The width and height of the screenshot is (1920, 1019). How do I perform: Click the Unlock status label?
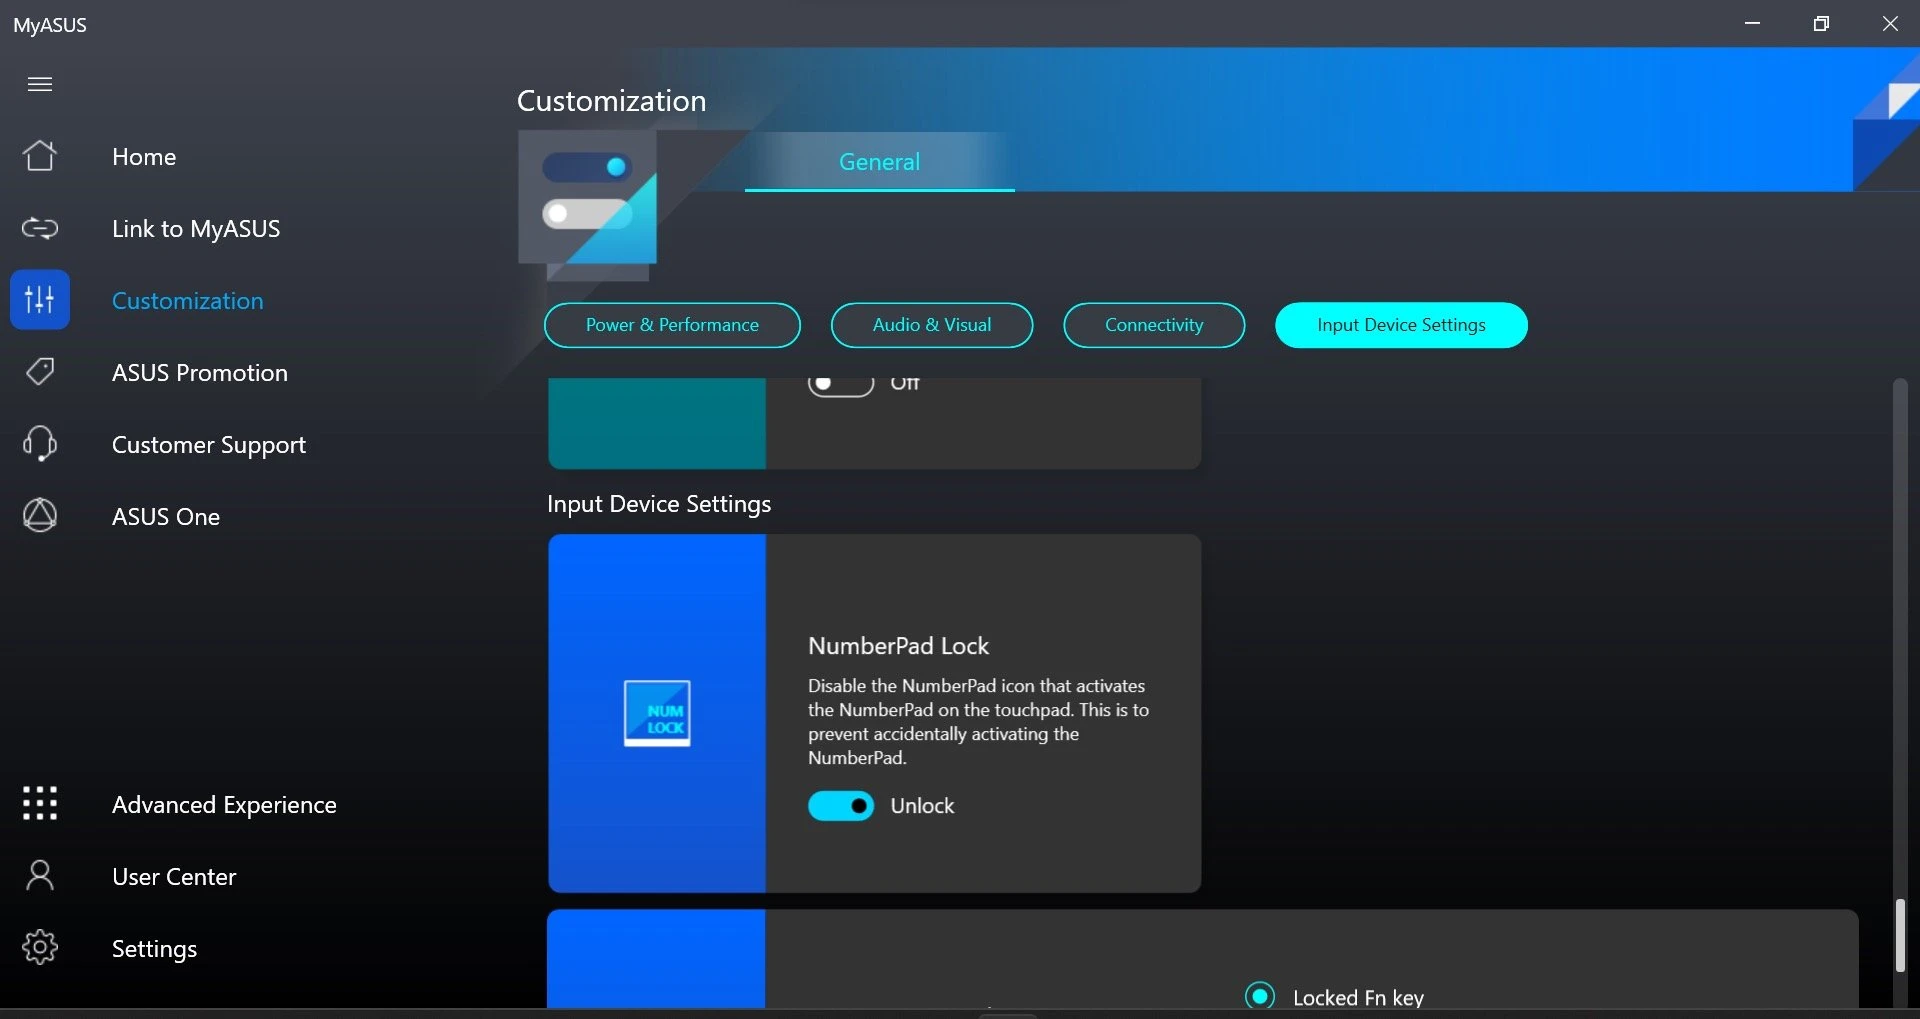click(x=922, y=806)
